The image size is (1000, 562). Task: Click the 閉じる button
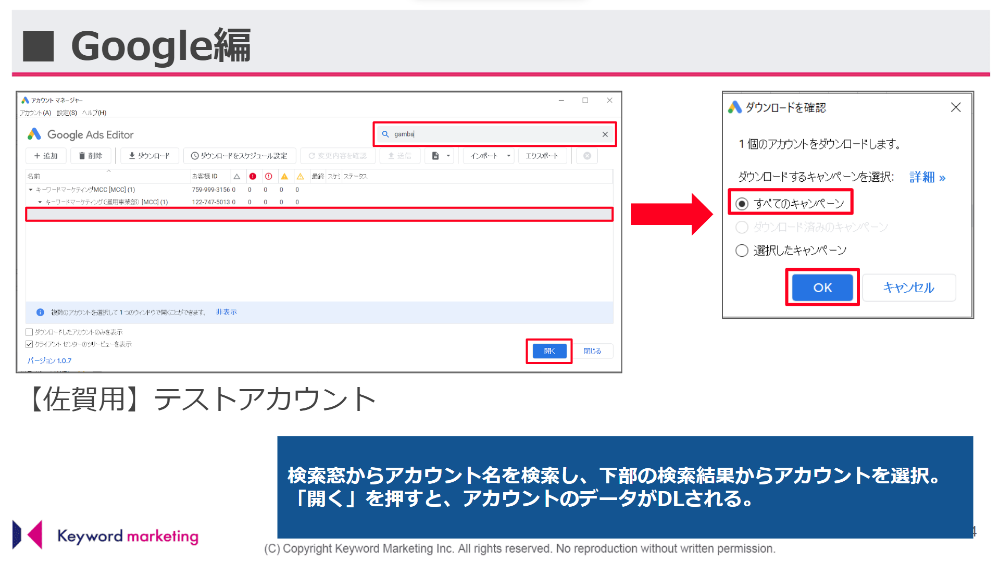[x=593, y=351]
